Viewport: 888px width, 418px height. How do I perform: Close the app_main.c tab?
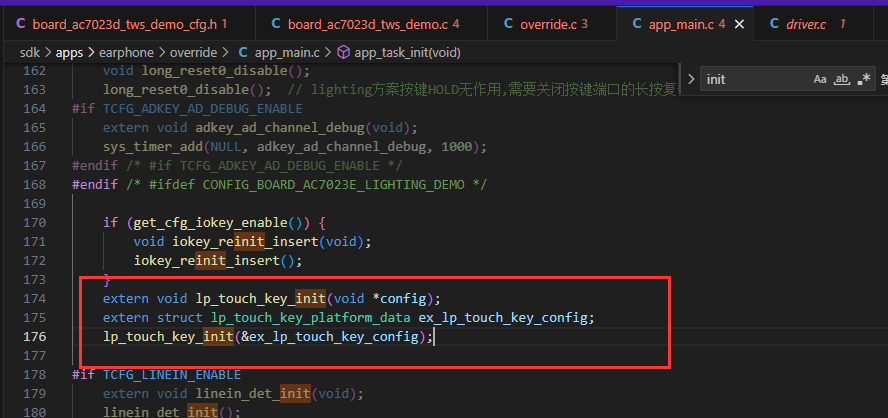(738, 24)
